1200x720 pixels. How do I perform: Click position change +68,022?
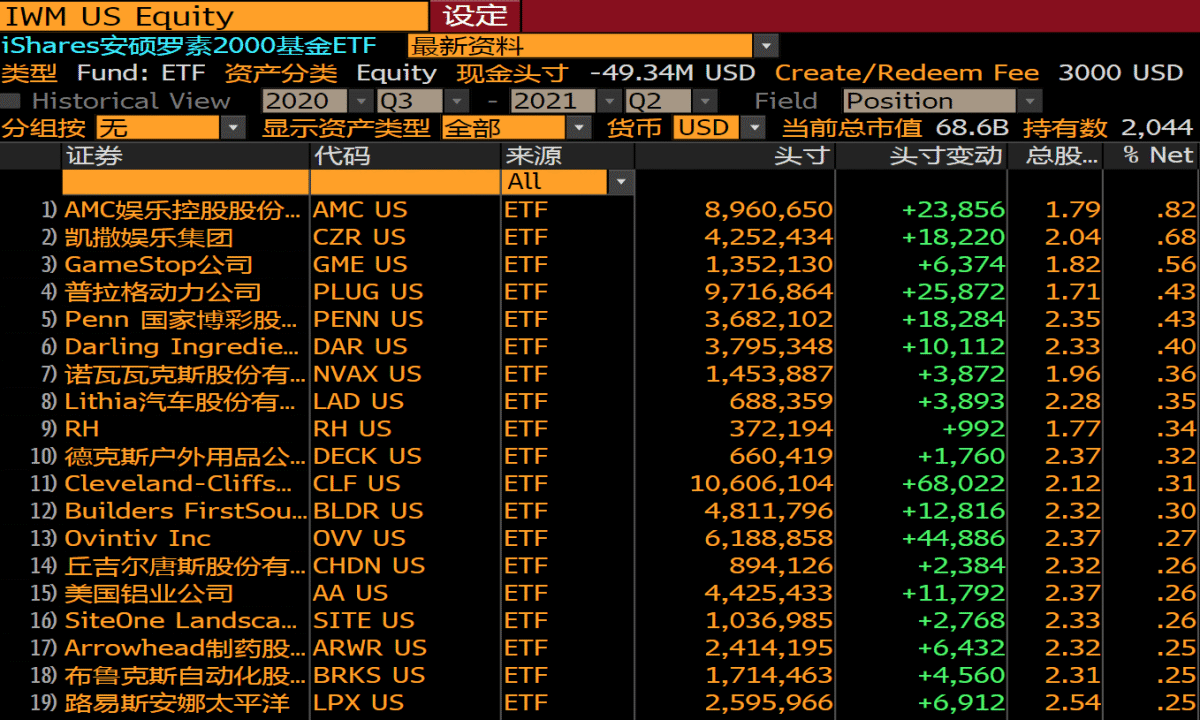tap(953, 483)
